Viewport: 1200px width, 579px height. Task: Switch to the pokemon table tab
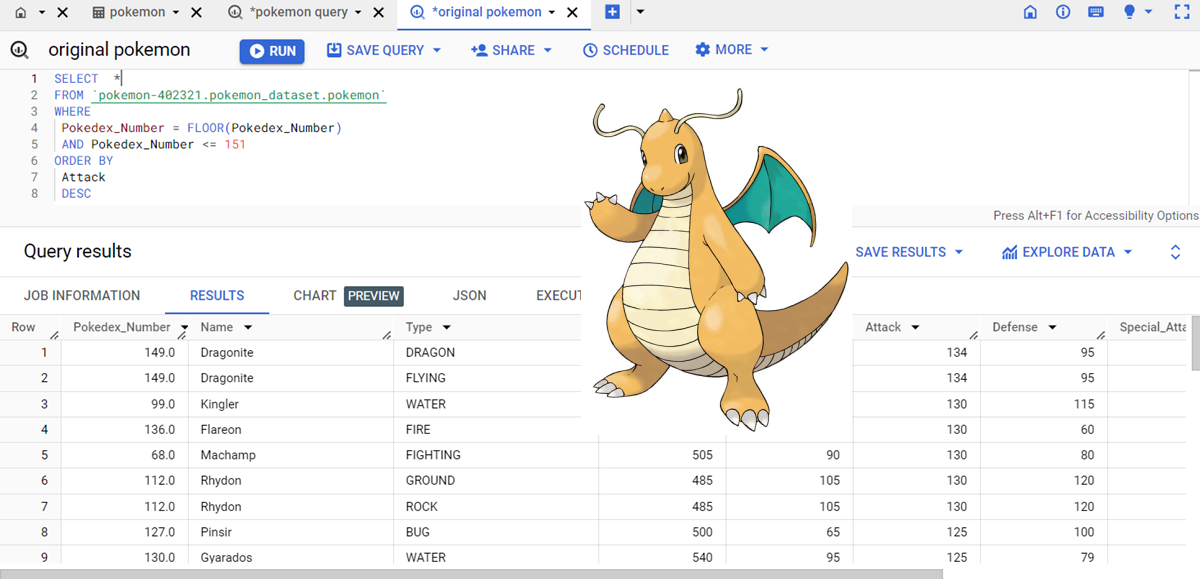(x=128, y=13)
